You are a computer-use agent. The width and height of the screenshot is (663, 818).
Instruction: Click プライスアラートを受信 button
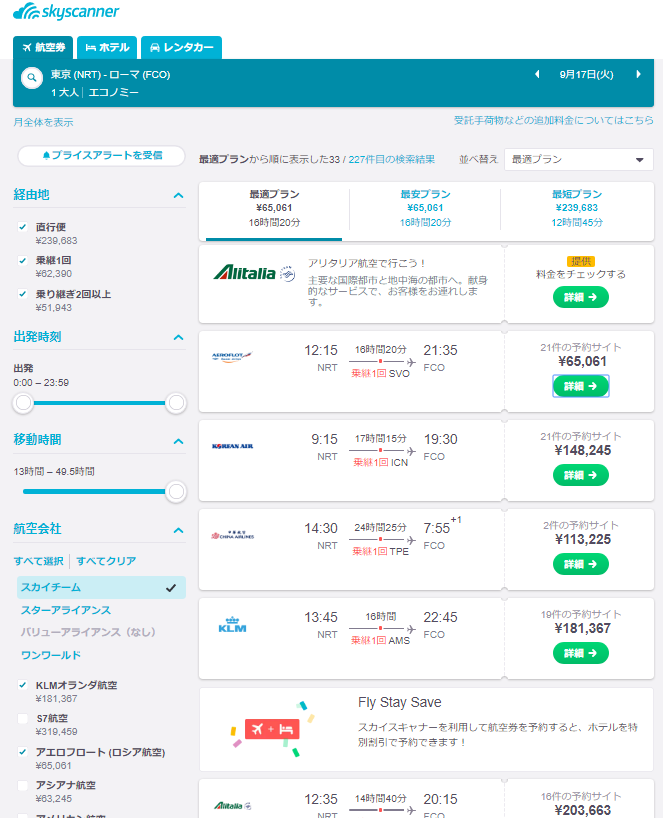102,155
